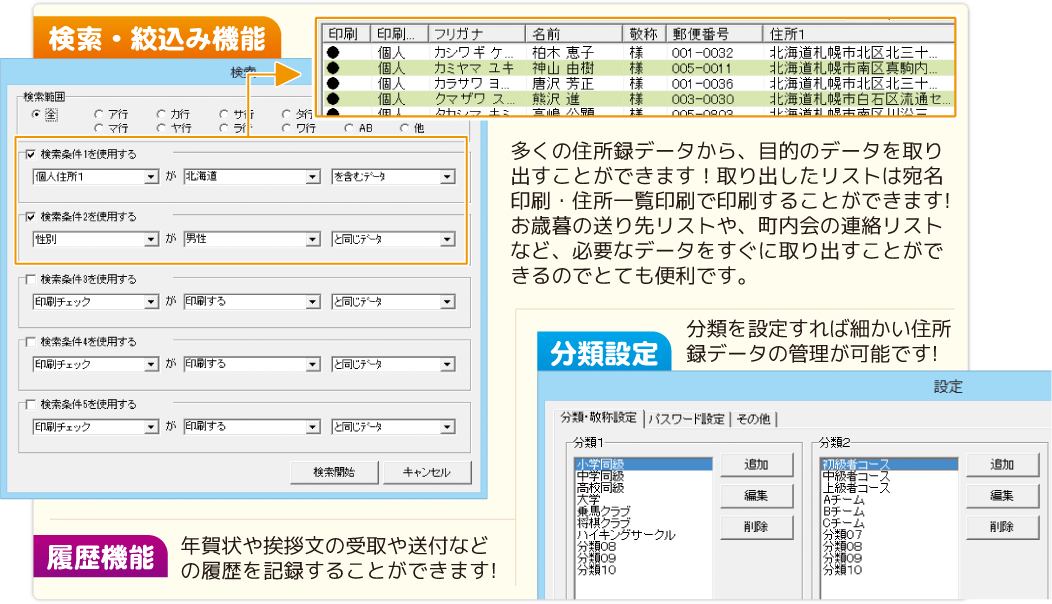1052x604 pixels.
Task: Expand the 北海道 value dropdown
Action: click(311, 177)
